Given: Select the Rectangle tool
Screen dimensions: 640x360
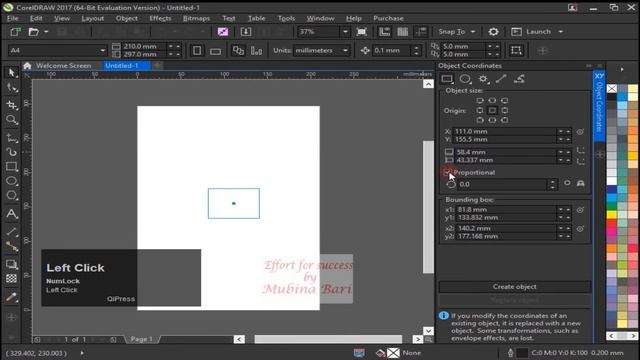Looking at the screenshot, I should coord(12,167).
